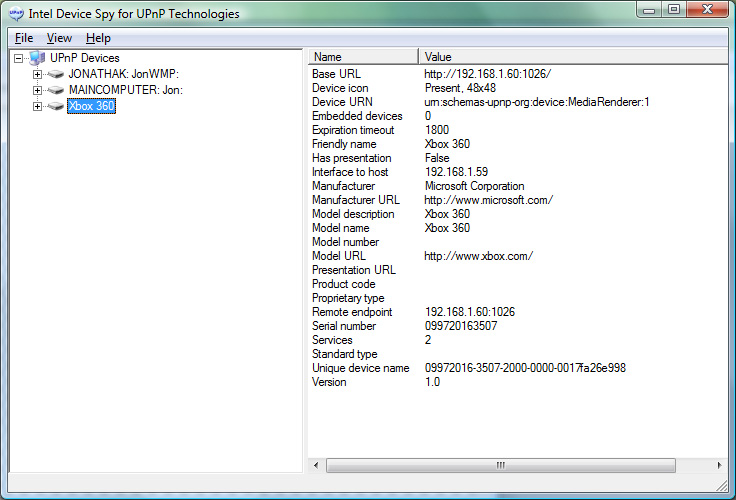The width and height of the screenshot is (736, 500).
Task: Click the value 192.168.1.60:1026
Action: [x=470, y=312]
